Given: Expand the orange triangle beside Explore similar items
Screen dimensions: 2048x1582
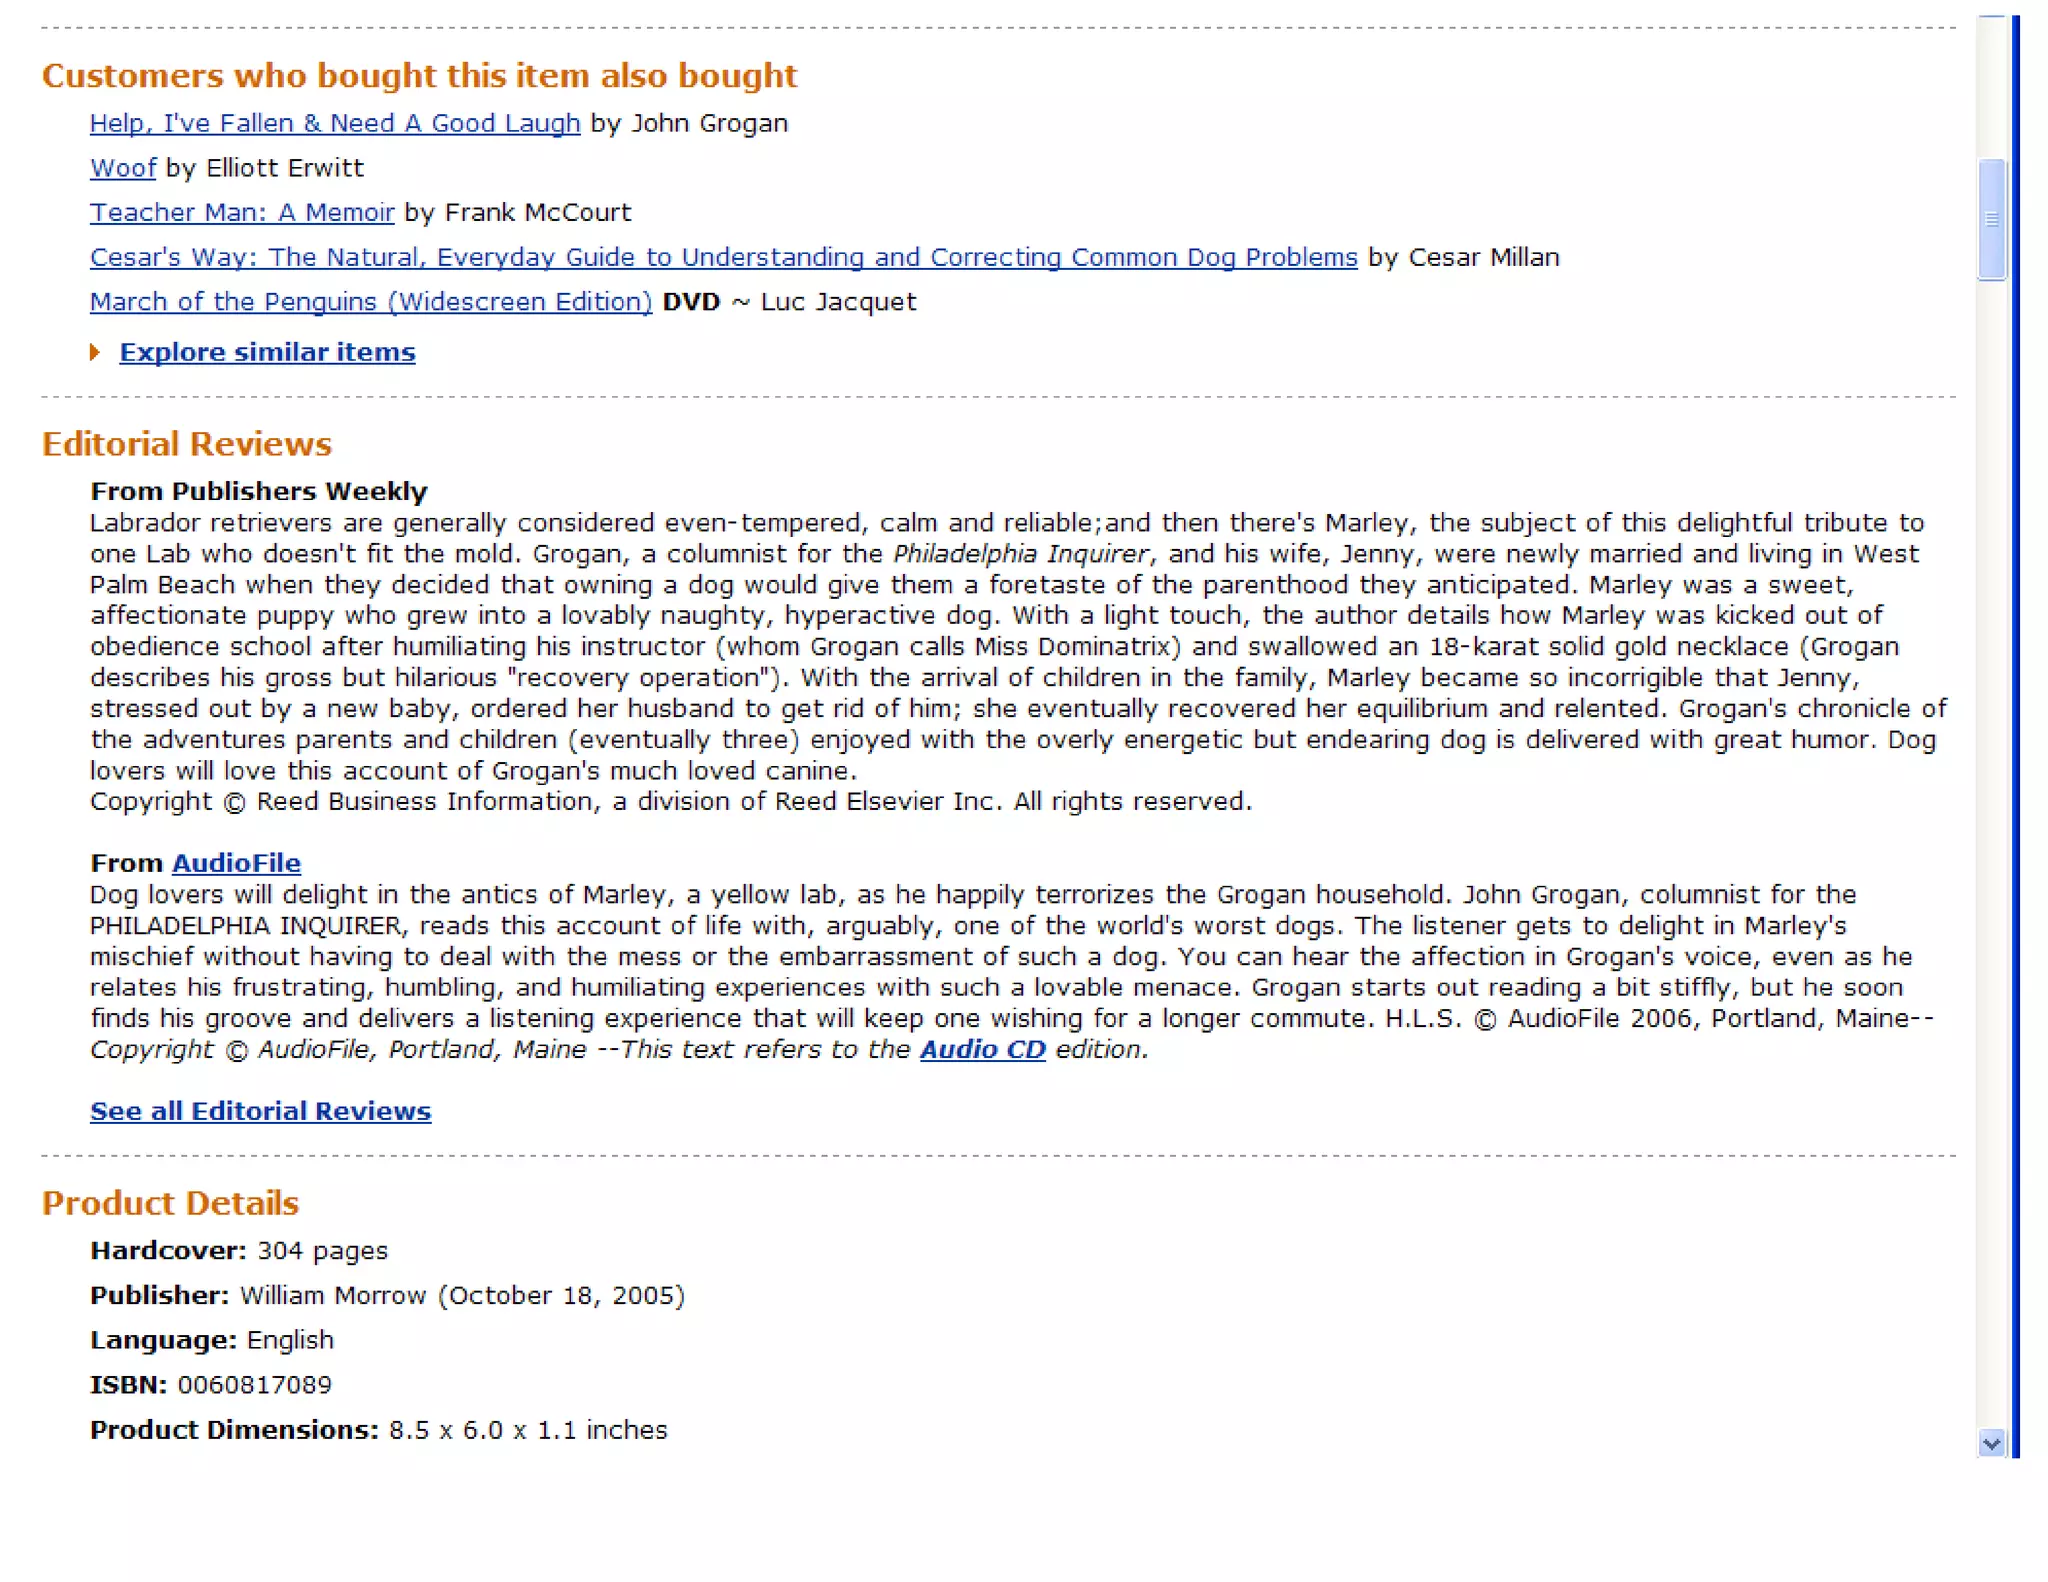Looking at the screenshot, I should coord(95,352).
